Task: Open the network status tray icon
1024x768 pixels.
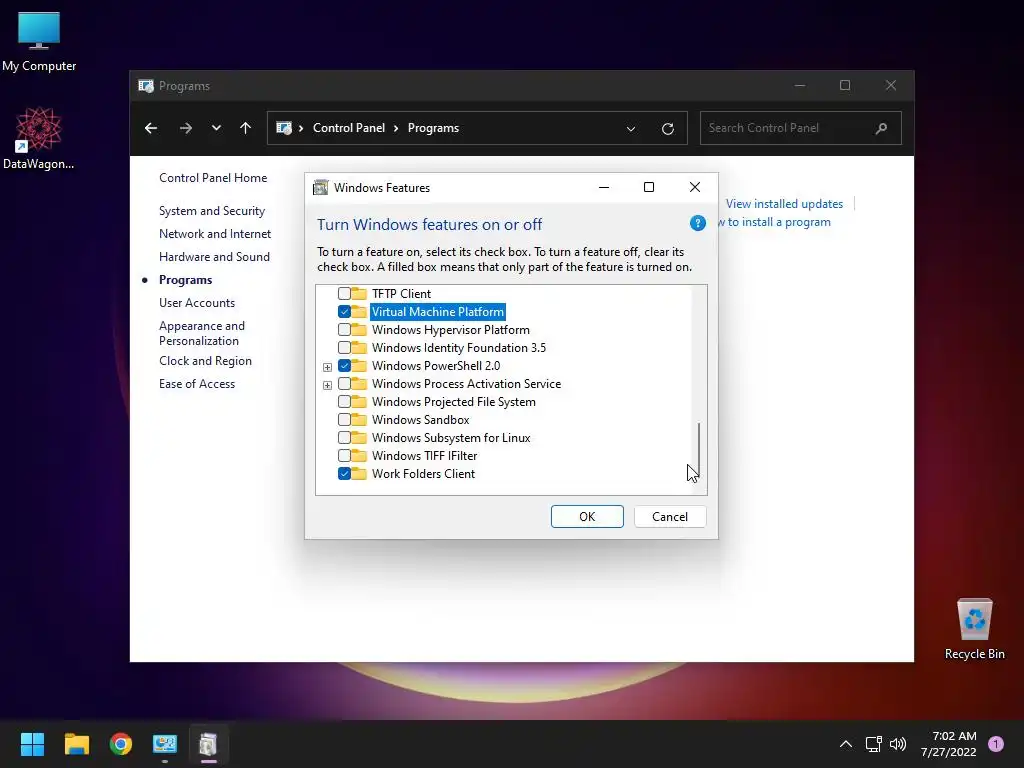Action: coord(874,744)
